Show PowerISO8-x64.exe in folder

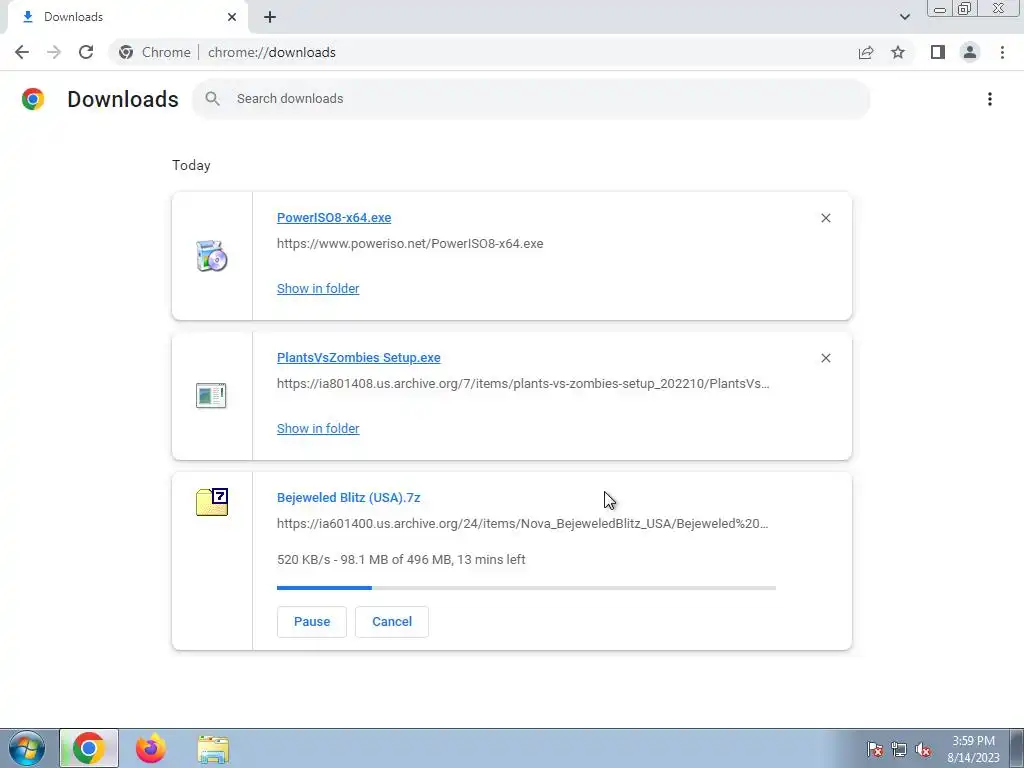[x=318, y=289]
